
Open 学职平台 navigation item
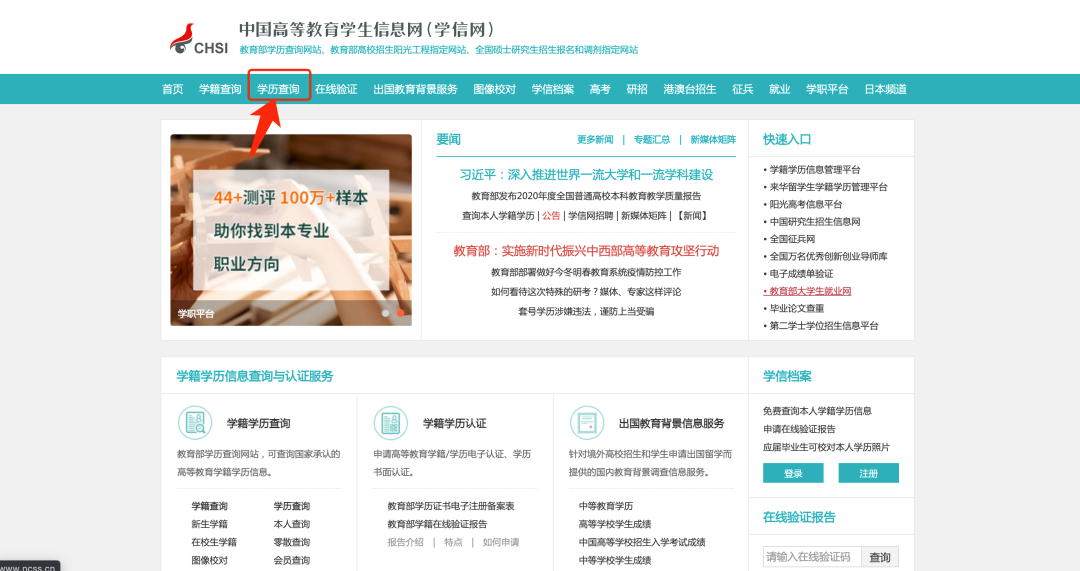pos(827,89)
